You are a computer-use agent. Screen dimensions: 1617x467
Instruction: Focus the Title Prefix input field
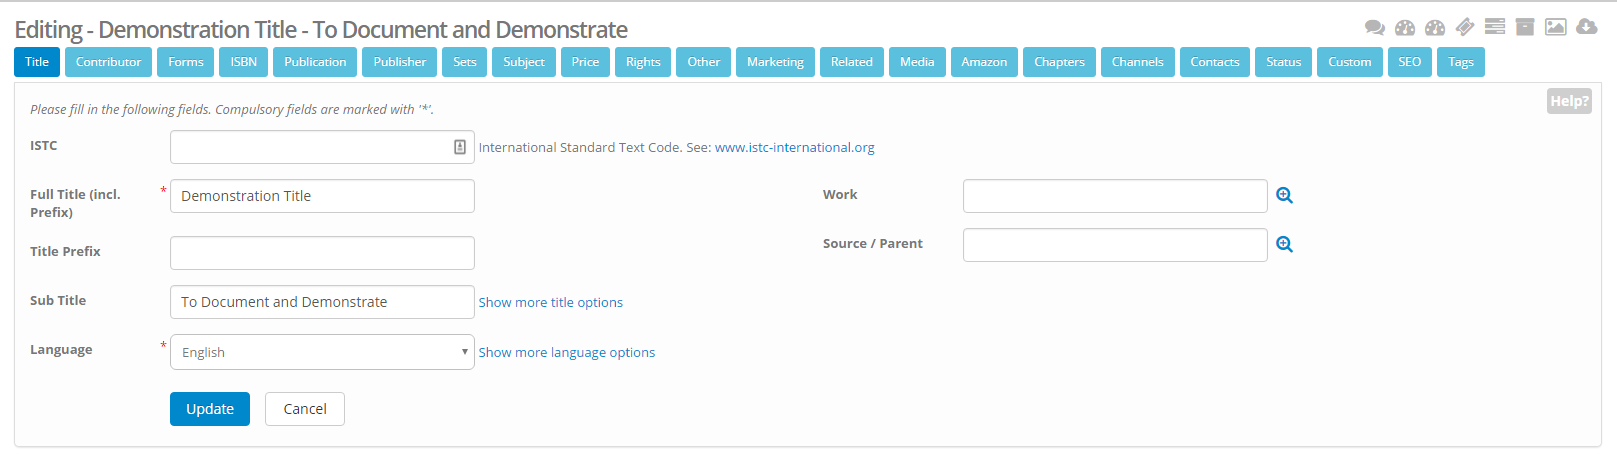click(322, 253)
